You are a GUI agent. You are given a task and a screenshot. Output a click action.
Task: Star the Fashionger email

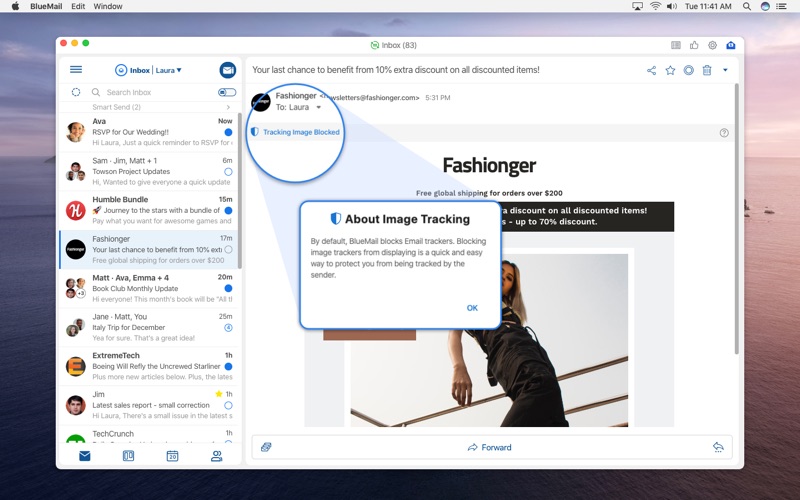click(x=670, y=70)
